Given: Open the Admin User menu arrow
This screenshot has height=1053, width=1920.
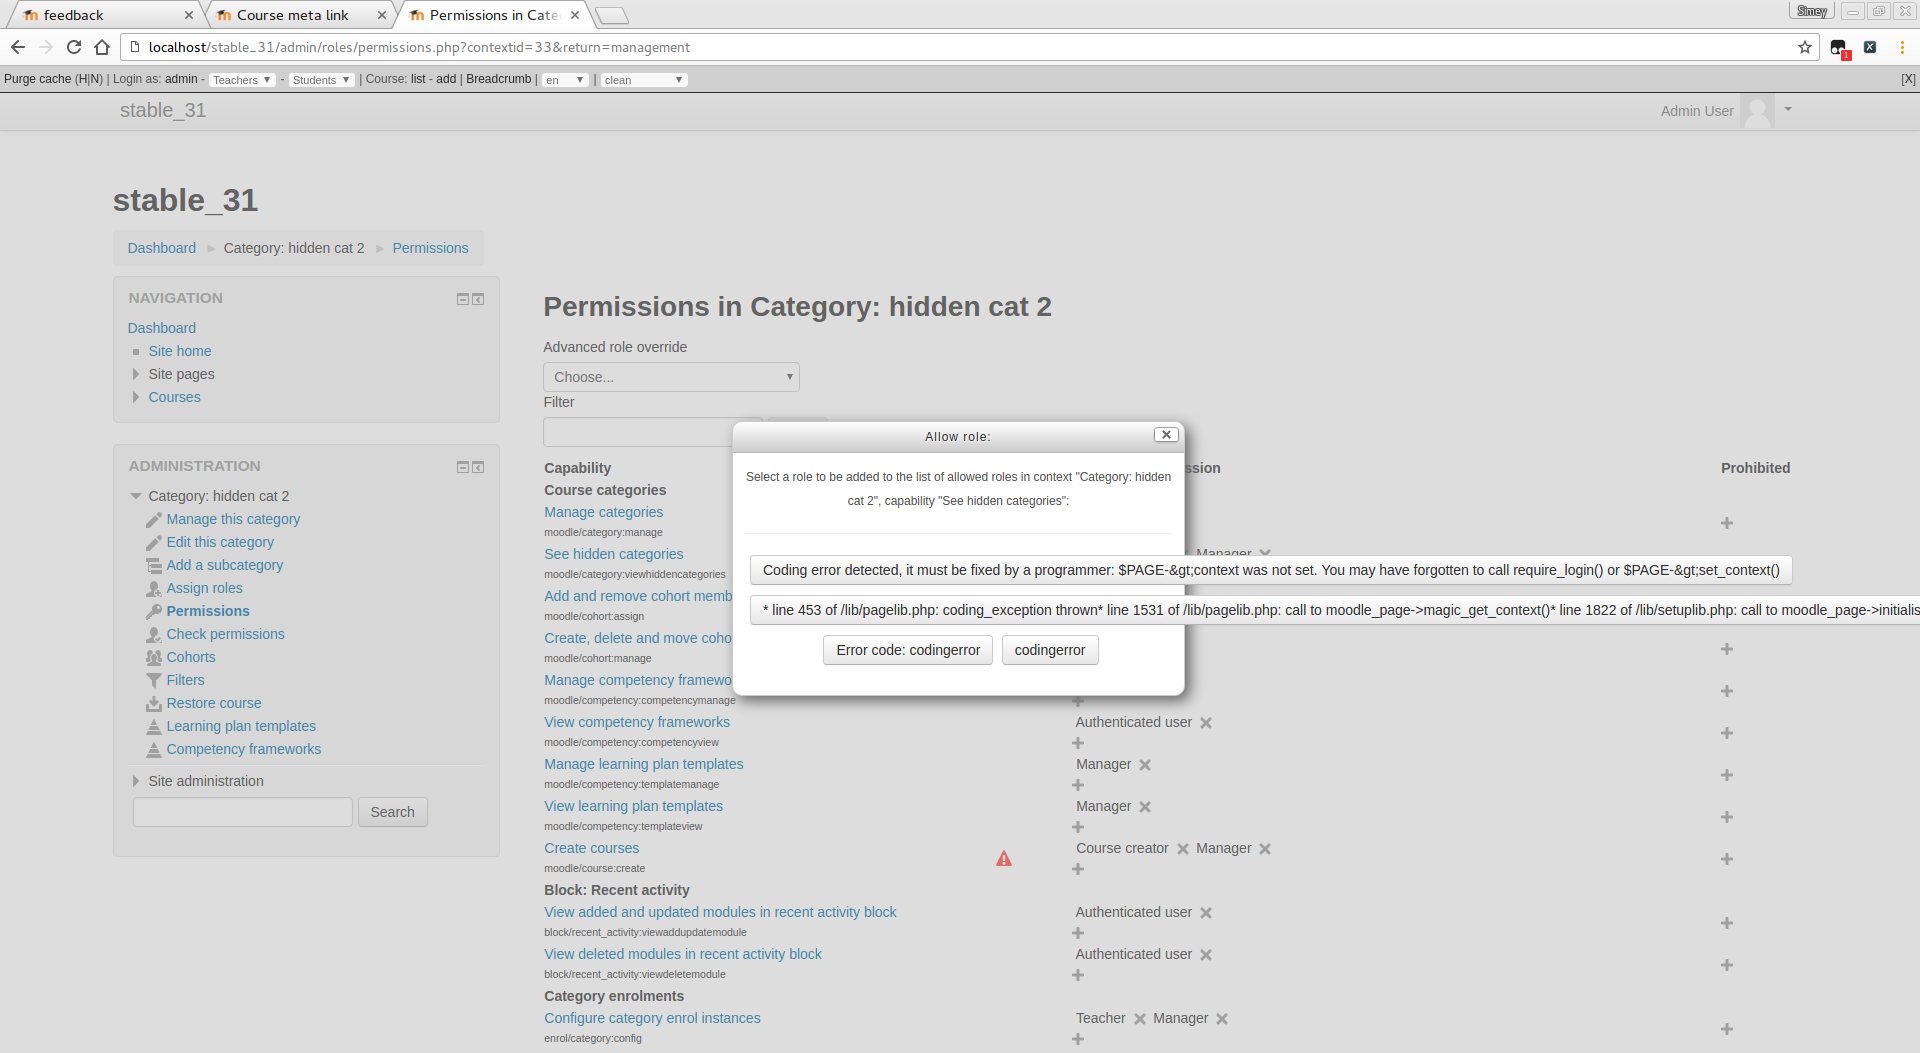Looking at the screenshot, I should pos(1788,110).
